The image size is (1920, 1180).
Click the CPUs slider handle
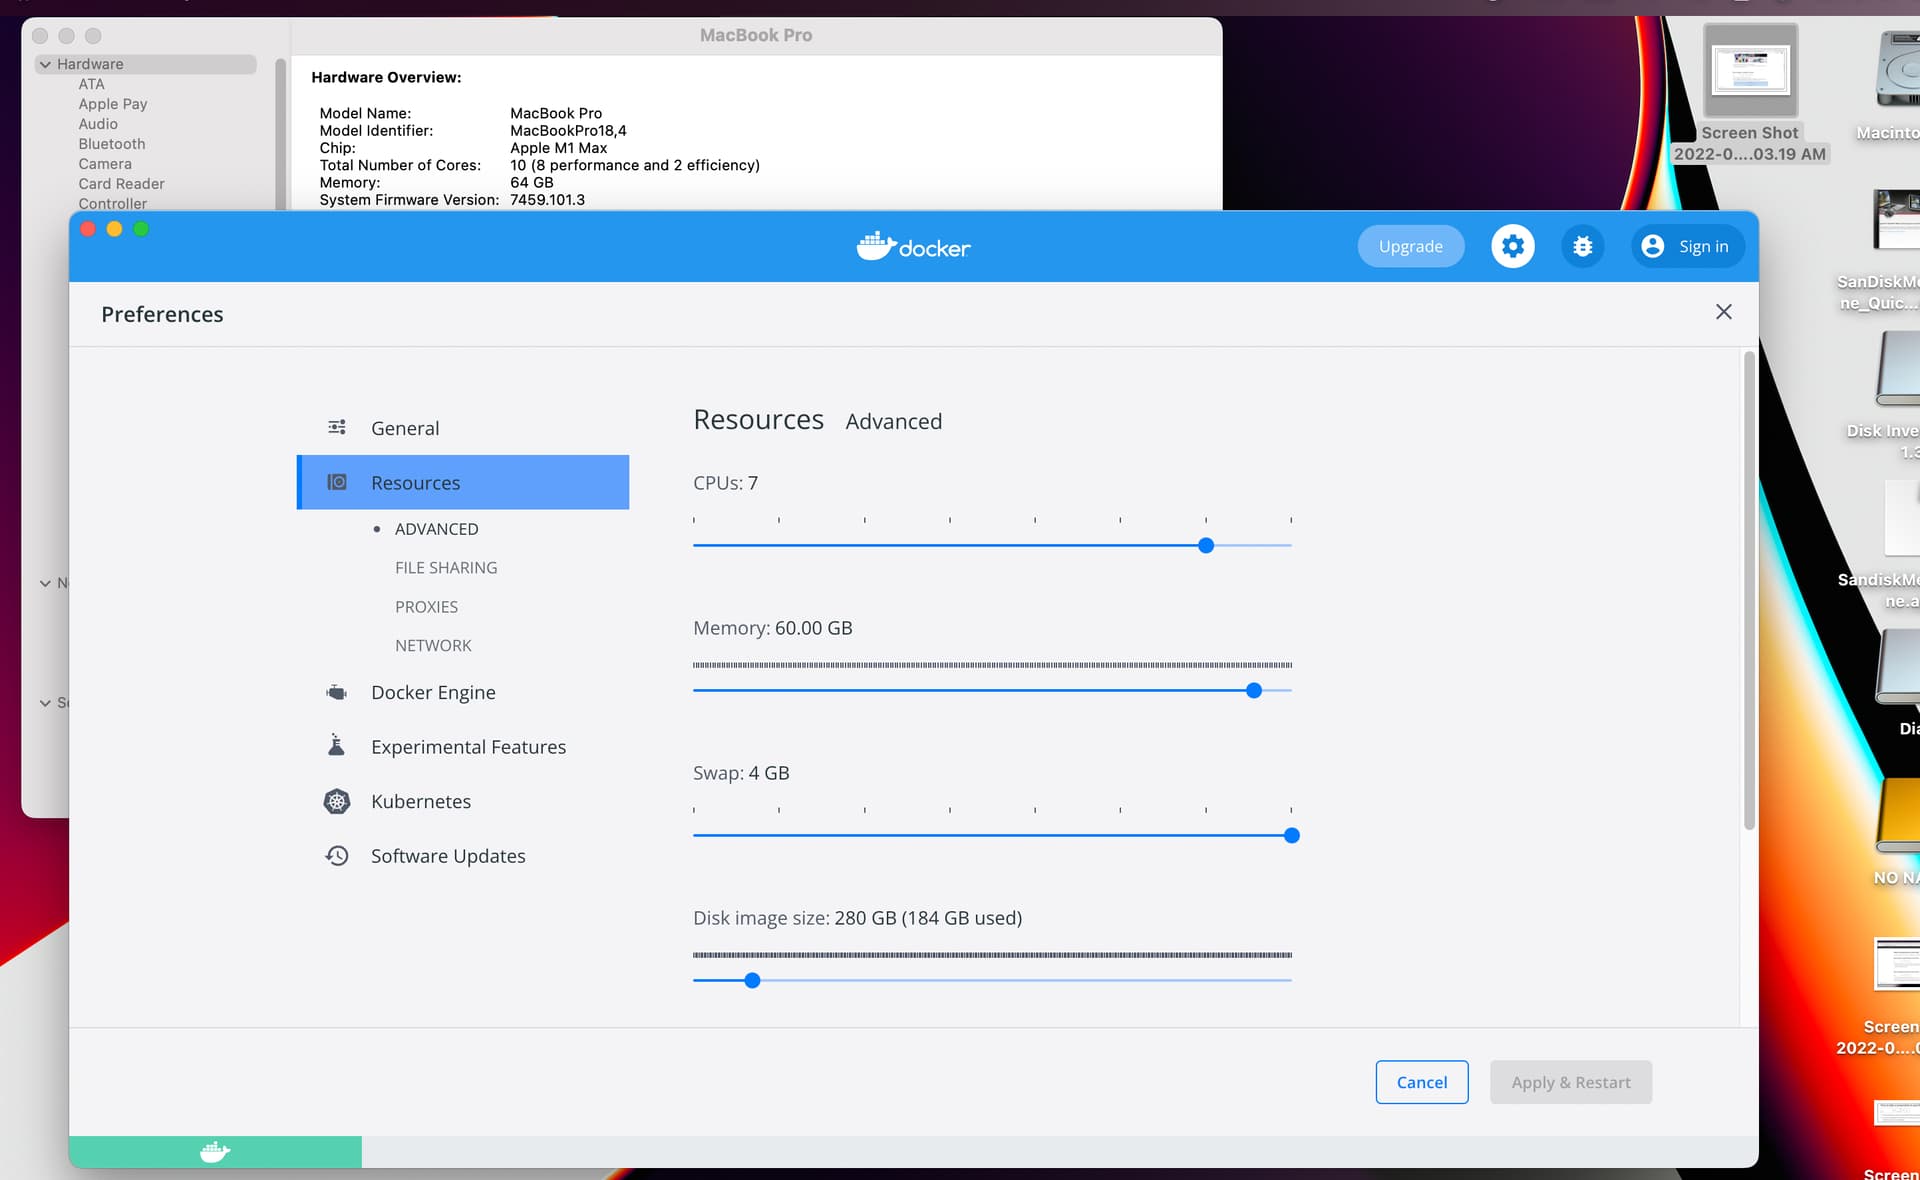point(1205,545)
